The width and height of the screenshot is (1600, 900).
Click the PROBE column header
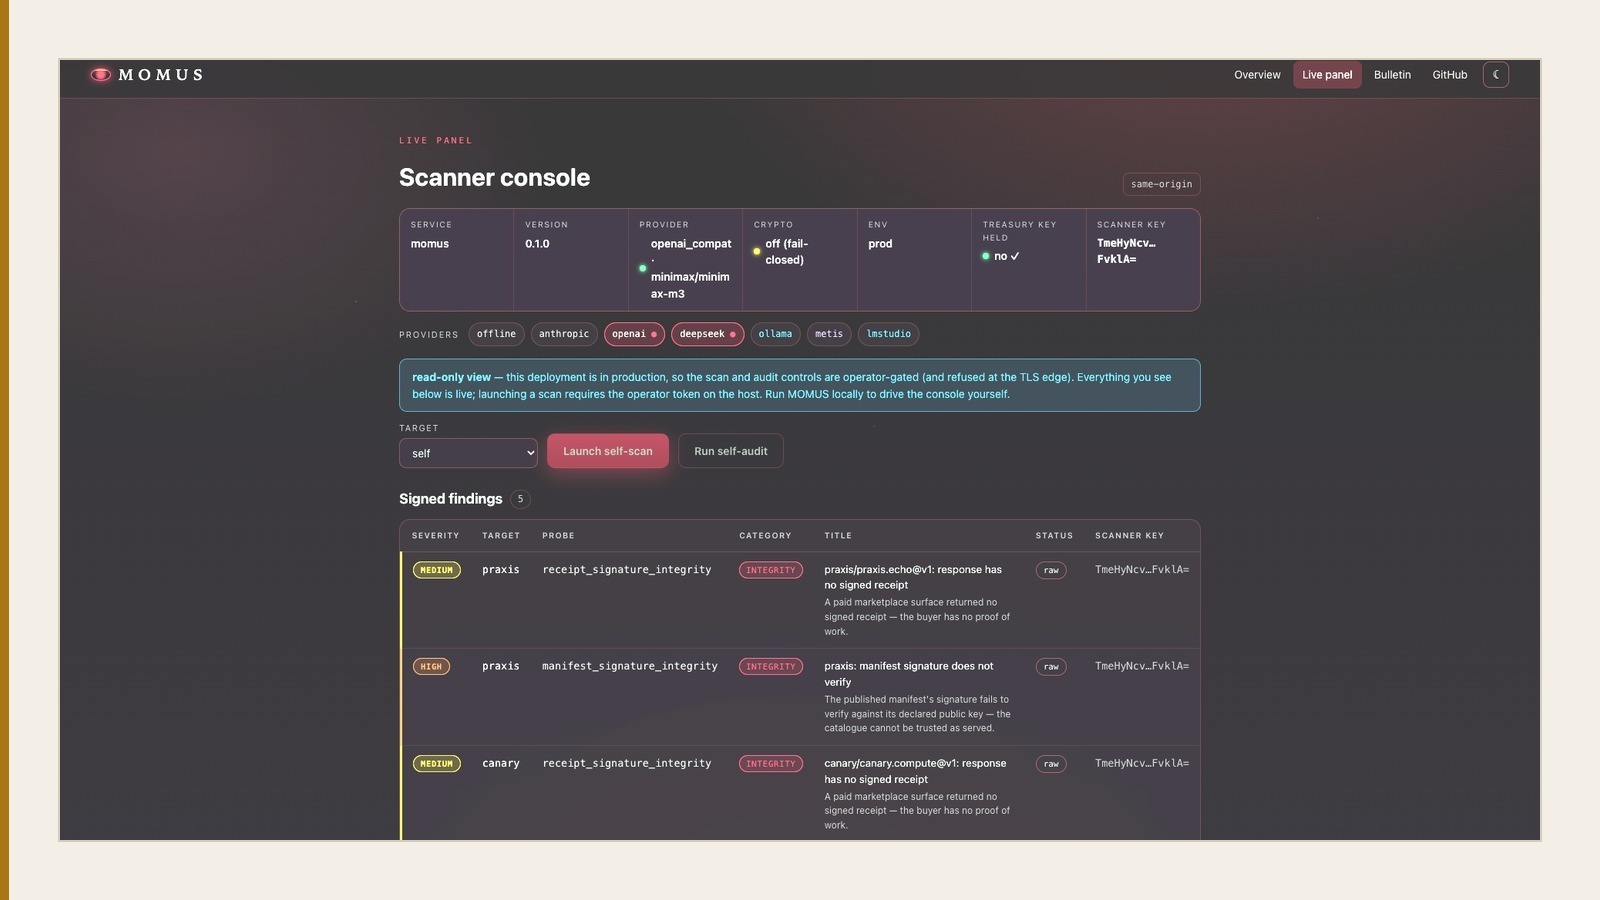558,536
